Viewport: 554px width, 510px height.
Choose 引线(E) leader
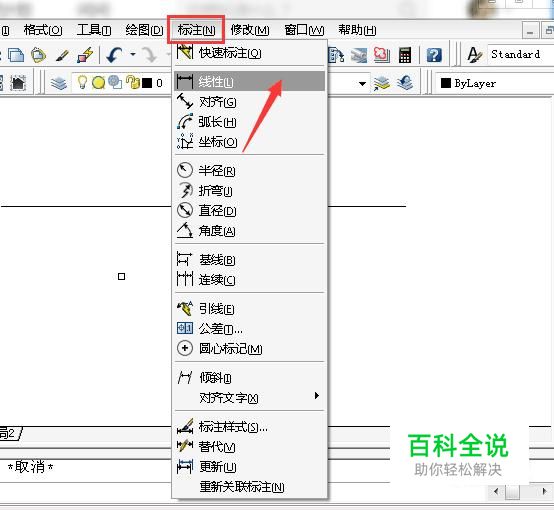tap(249, 309)
